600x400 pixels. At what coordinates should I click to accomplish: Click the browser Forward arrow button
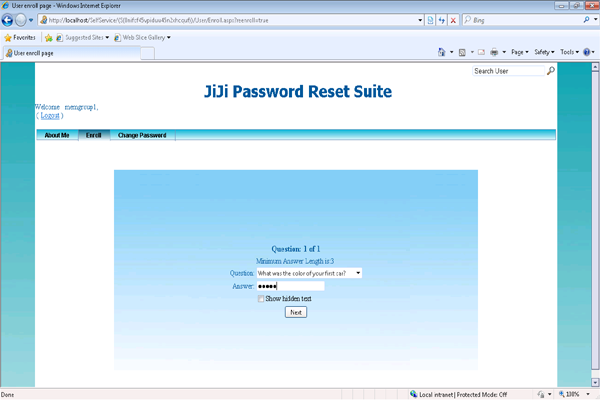coord(21,20)
